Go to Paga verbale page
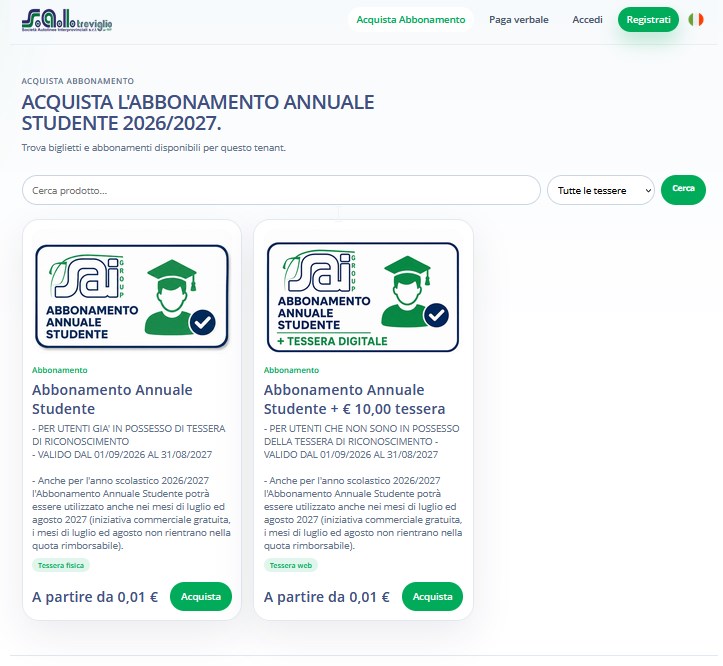 519,19
